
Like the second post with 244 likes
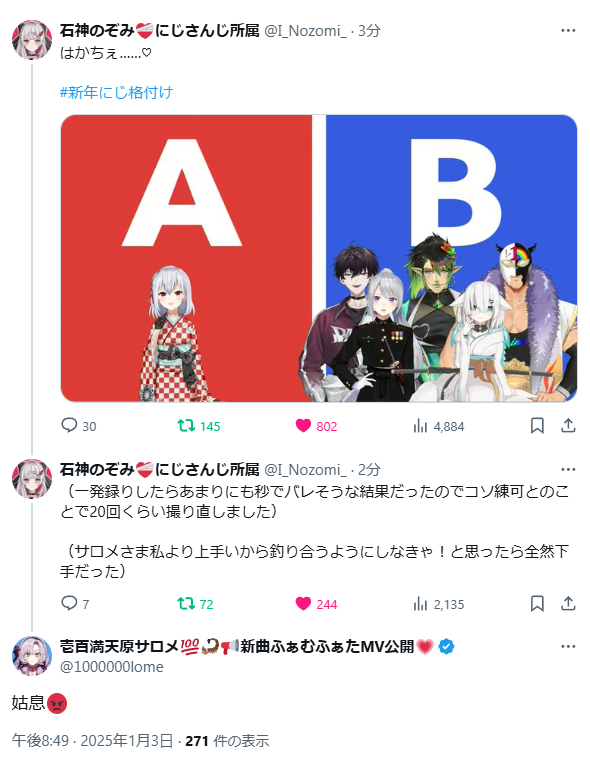[303, 604]
